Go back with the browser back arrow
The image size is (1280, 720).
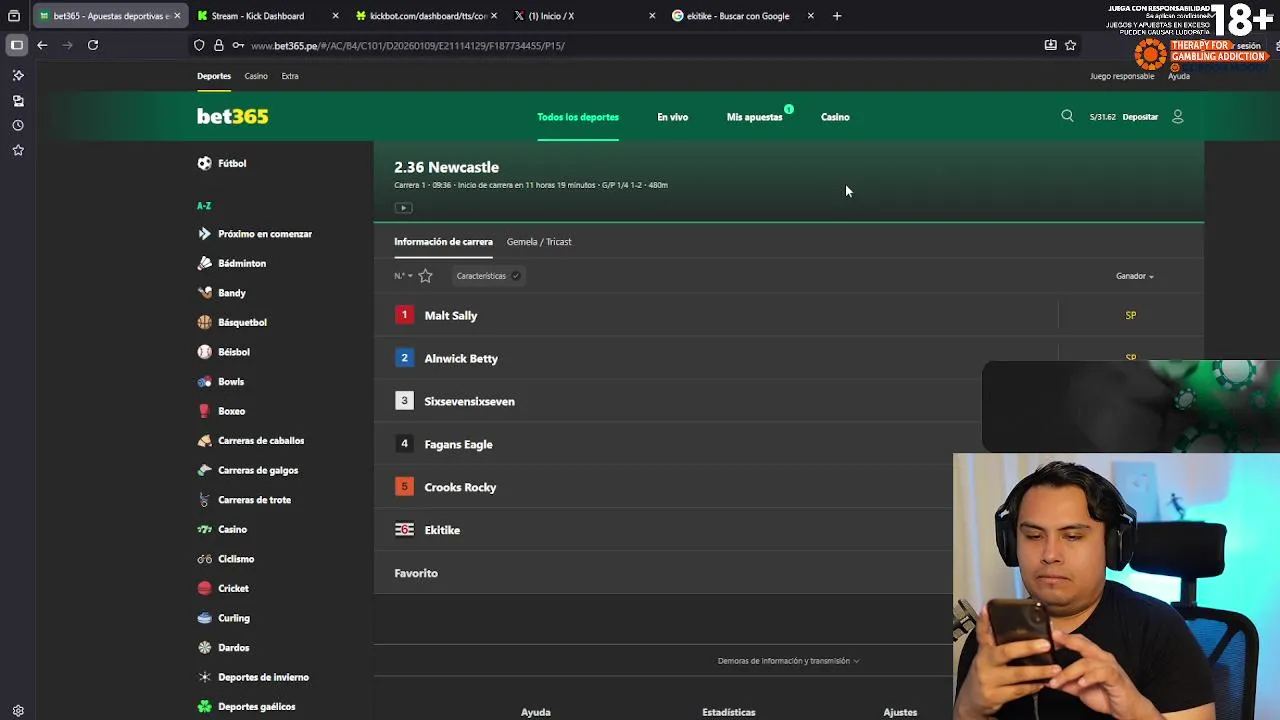[42, 45]
